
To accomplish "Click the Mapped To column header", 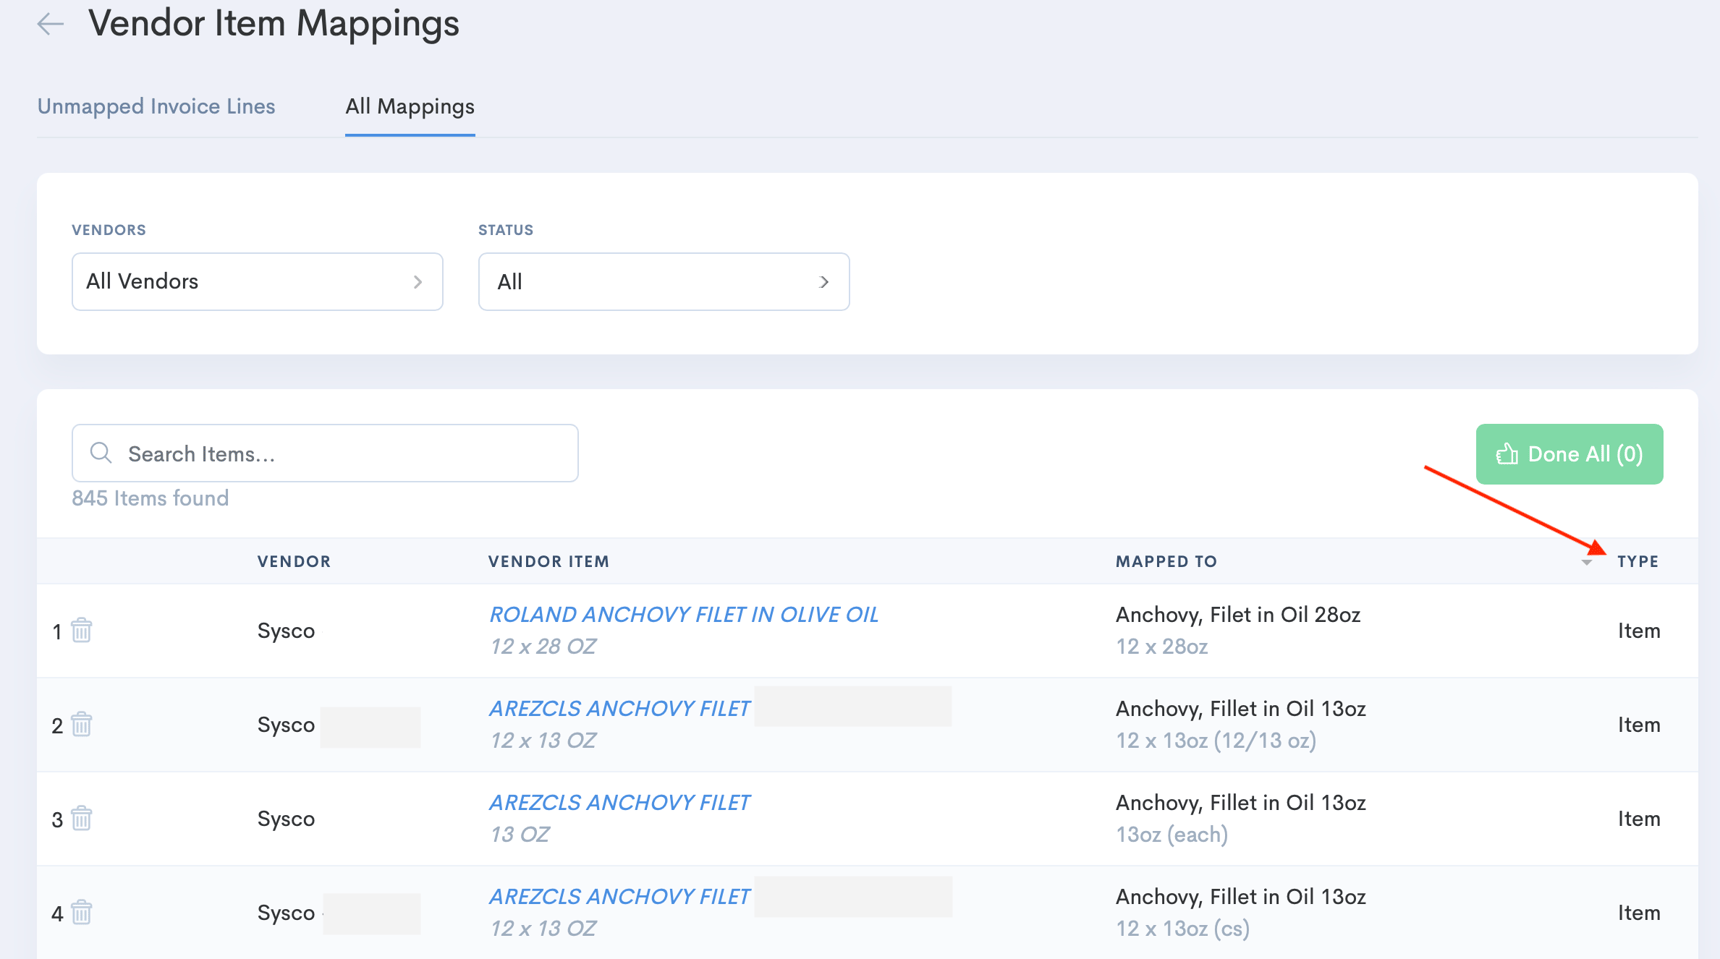I will (x=1166, y=562).
